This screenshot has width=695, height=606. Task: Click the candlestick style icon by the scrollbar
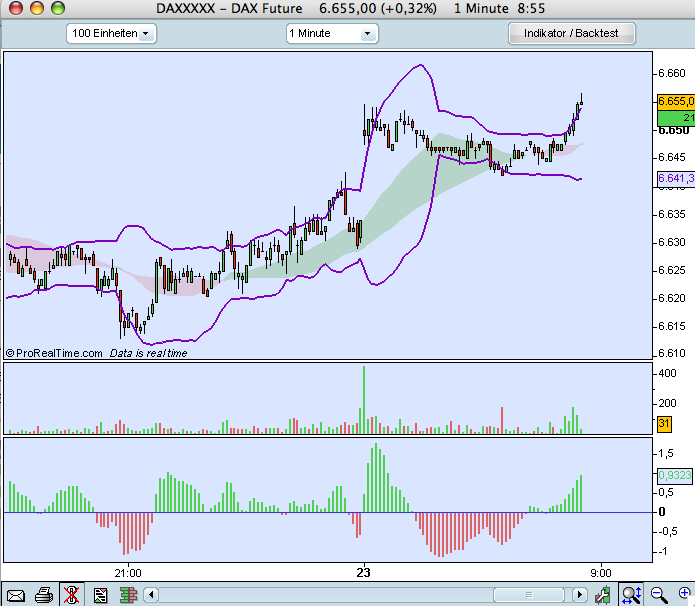[602, 595]
